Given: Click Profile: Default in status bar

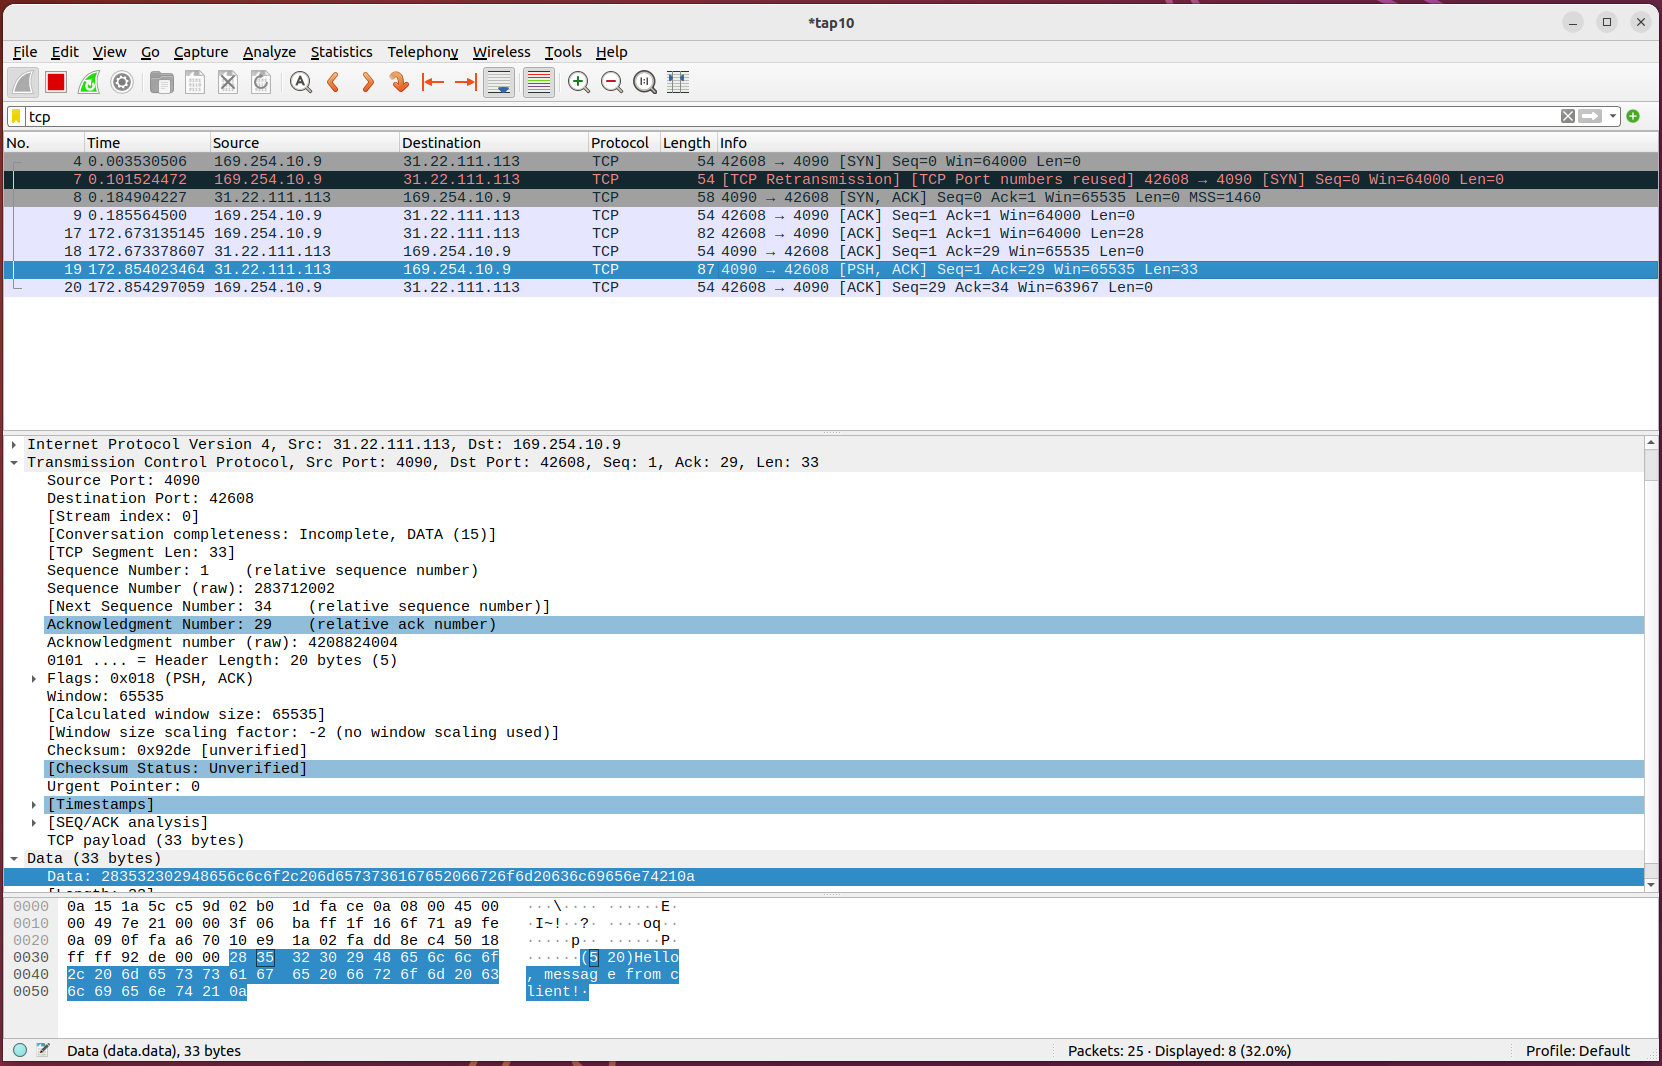Looking at the screenshot, I should click(1577, 1051).
